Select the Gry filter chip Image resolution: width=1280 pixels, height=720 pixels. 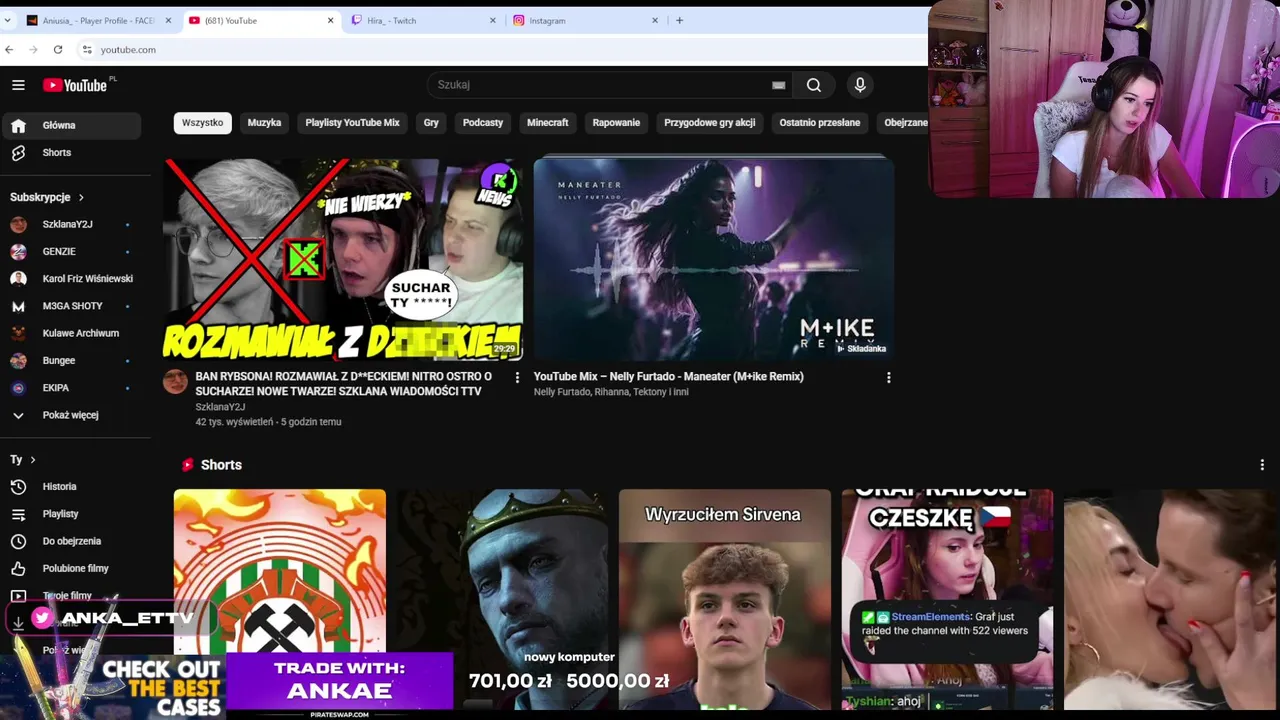[x=431, y=122]
